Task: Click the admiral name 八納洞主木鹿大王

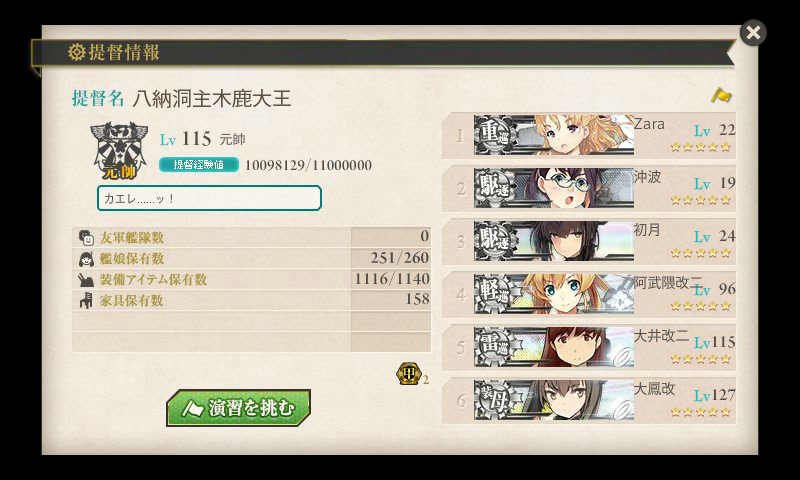Action: 212,98
